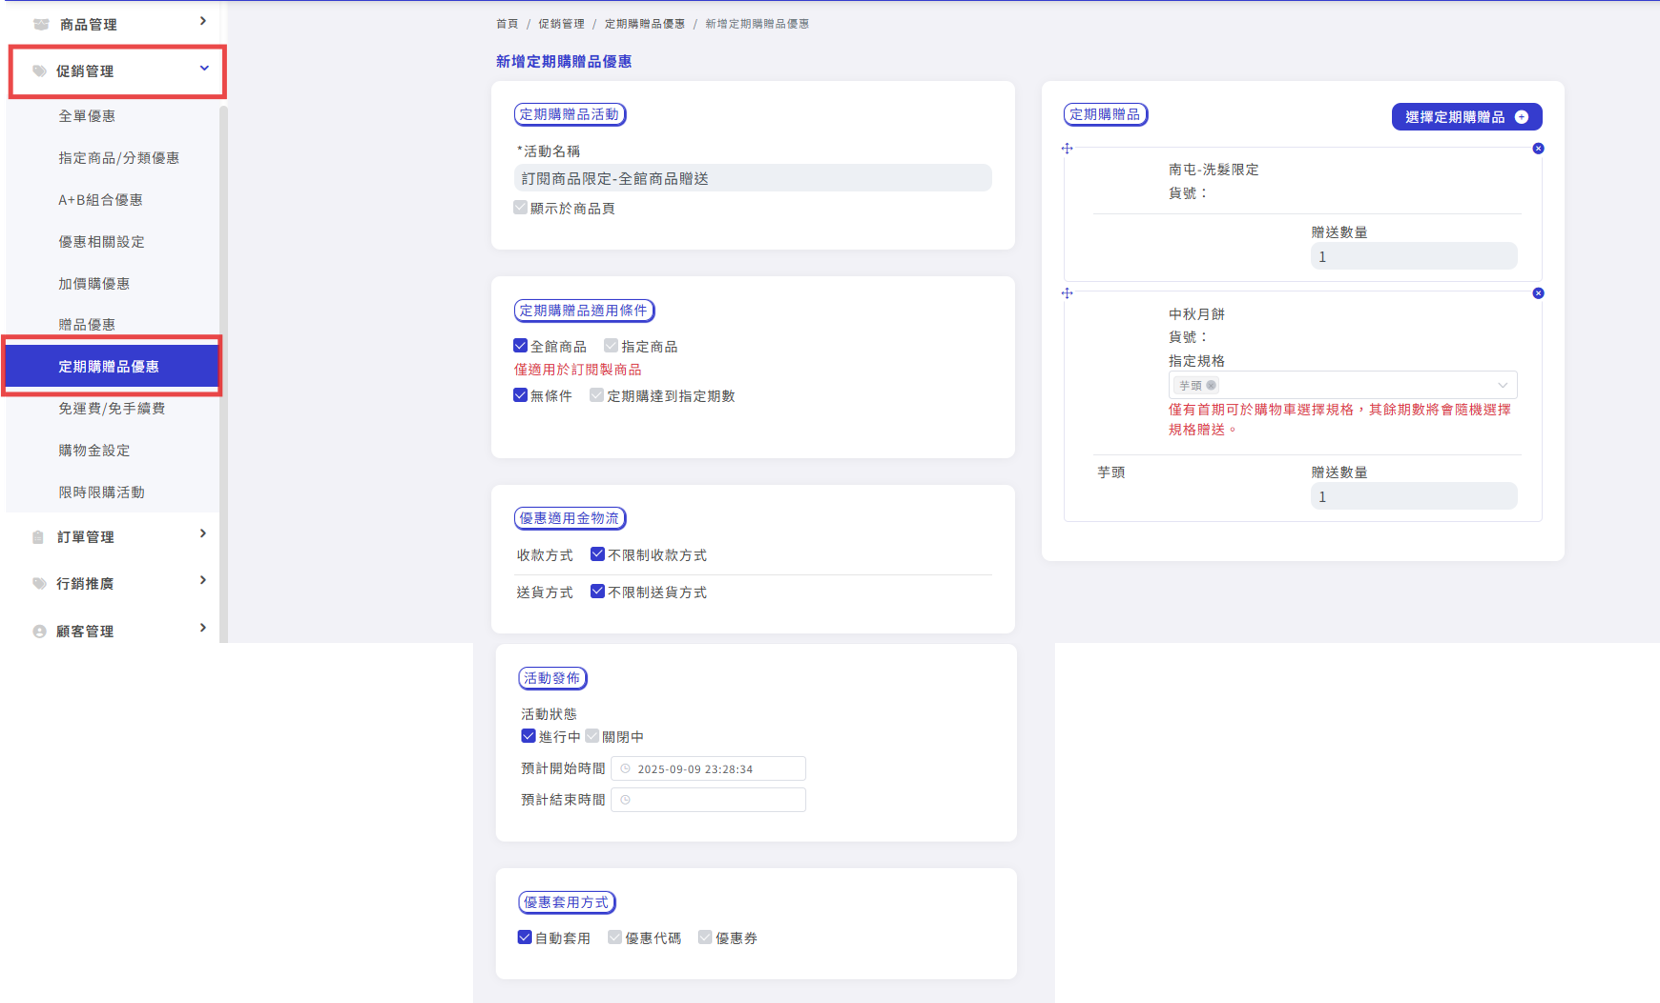Select 優惠券 apply method

click(x=705, y=937)
